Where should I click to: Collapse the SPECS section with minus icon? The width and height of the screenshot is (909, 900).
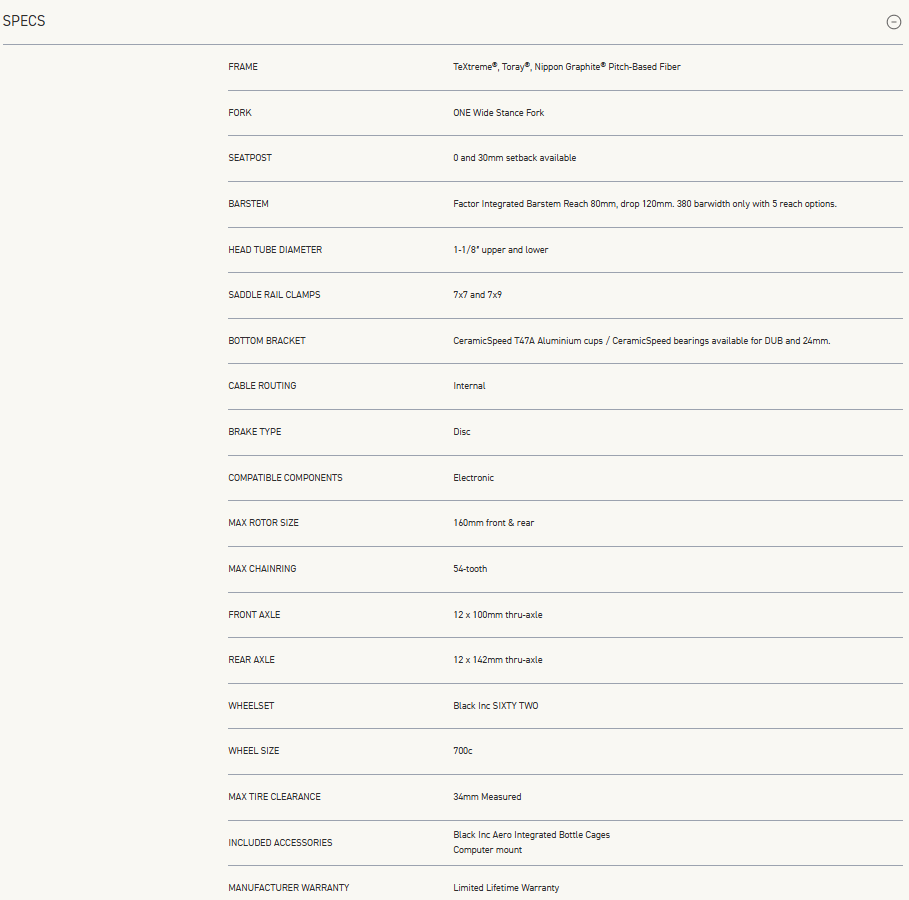(x=893, y=22)
